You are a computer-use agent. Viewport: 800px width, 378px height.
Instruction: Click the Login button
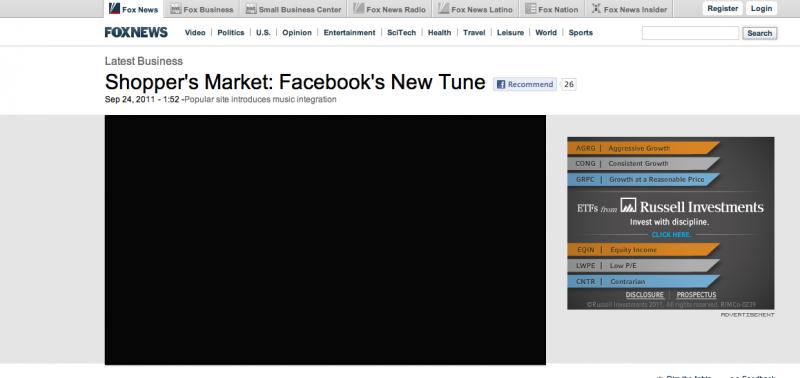click(x=761, y=9)
